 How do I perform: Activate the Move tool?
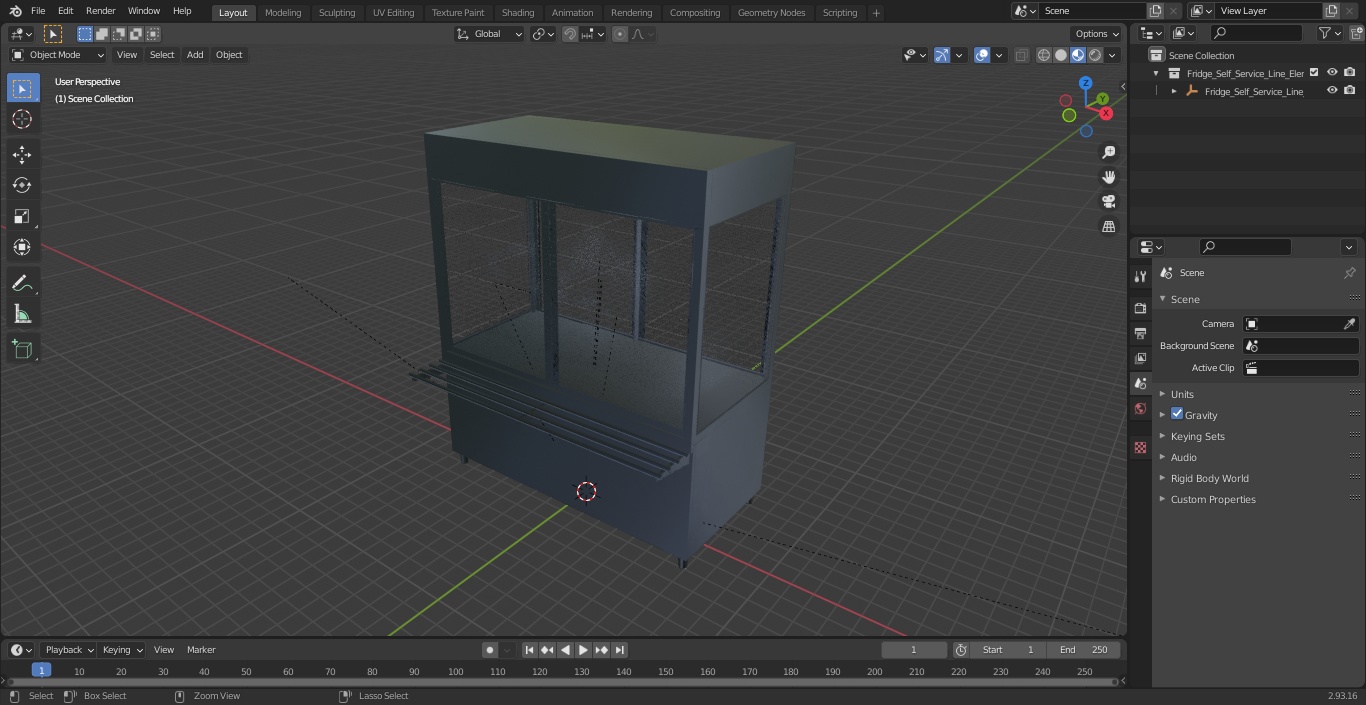click(x=22, y=154)
